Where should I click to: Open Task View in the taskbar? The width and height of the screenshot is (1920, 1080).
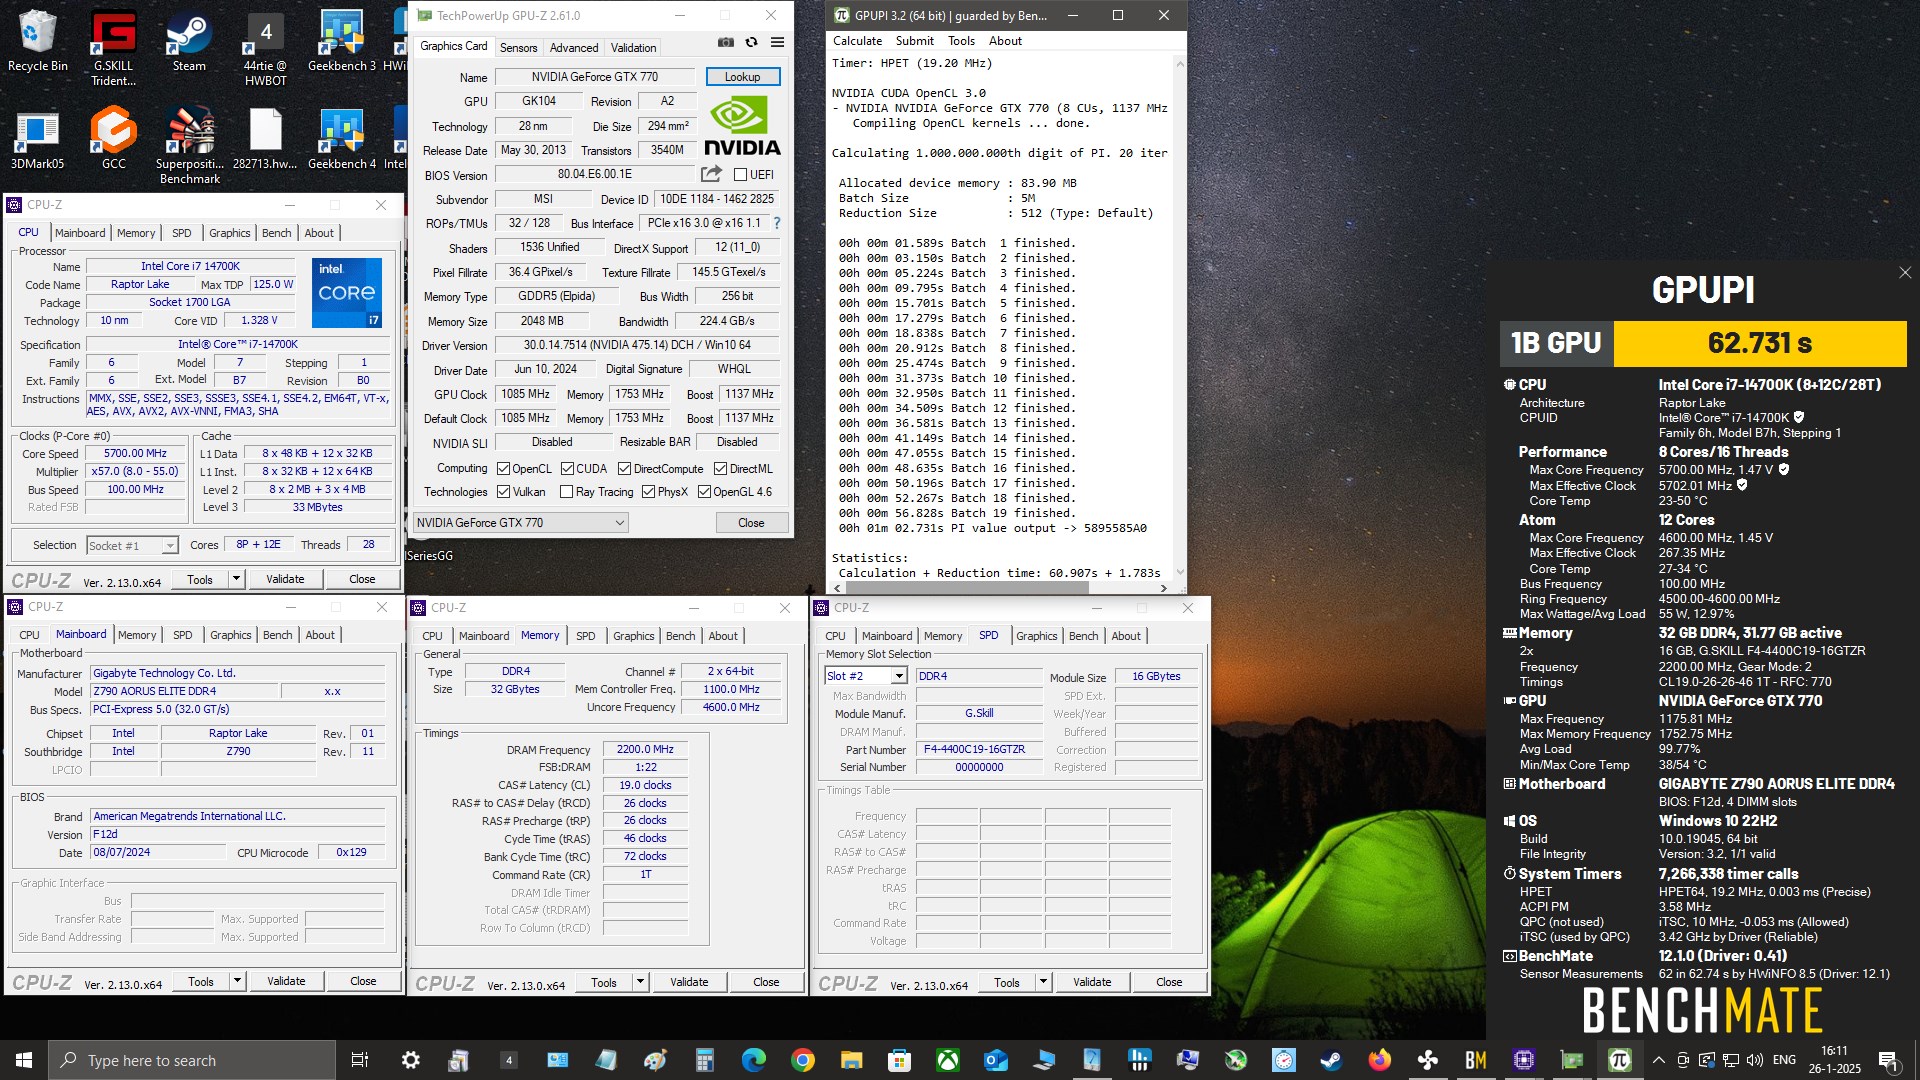360,1060
